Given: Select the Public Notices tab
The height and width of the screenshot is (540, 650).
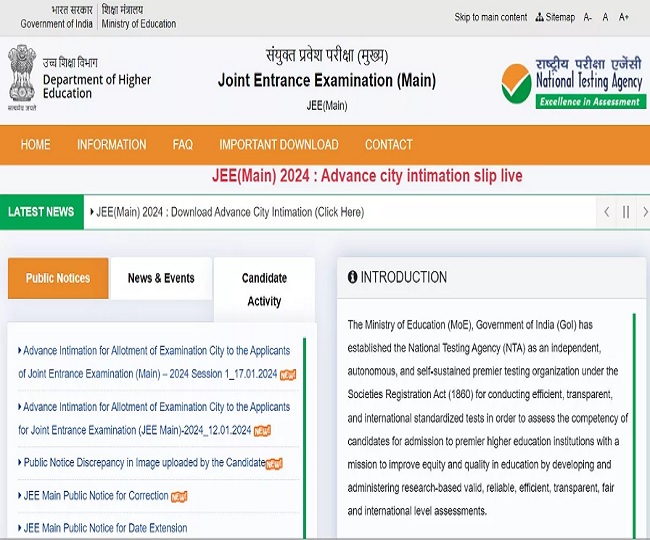Looking at the screenshot, I should [x=58, y=278].
